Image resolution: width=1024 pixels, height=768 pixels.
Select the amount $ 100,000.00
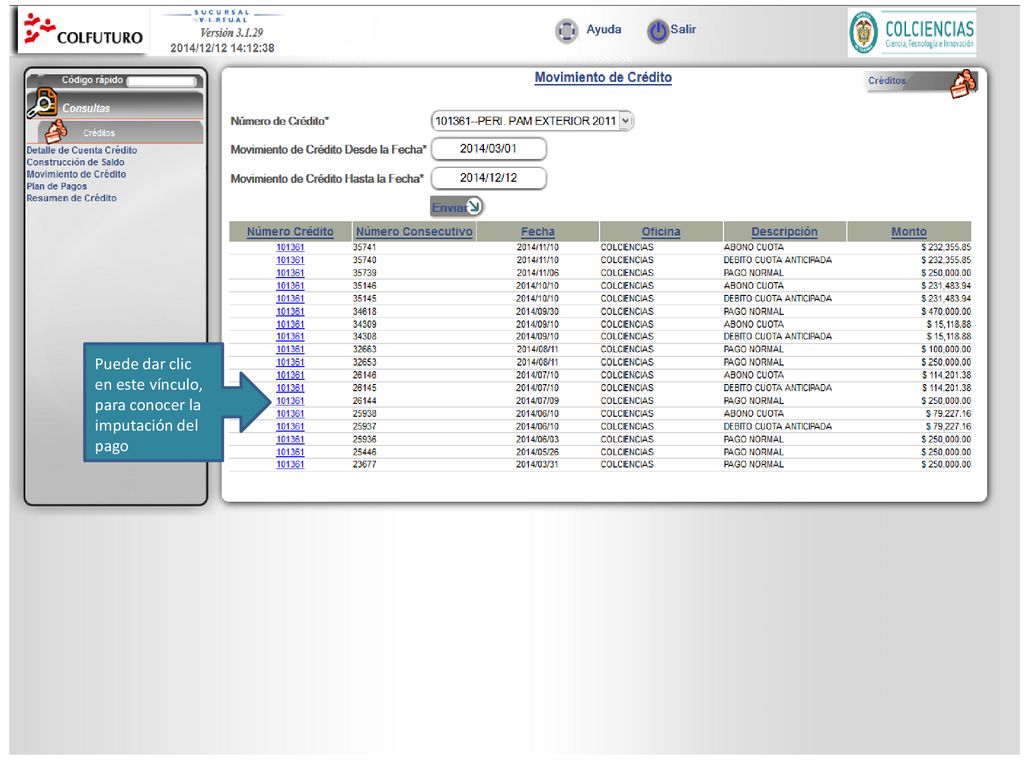(946, 349)
